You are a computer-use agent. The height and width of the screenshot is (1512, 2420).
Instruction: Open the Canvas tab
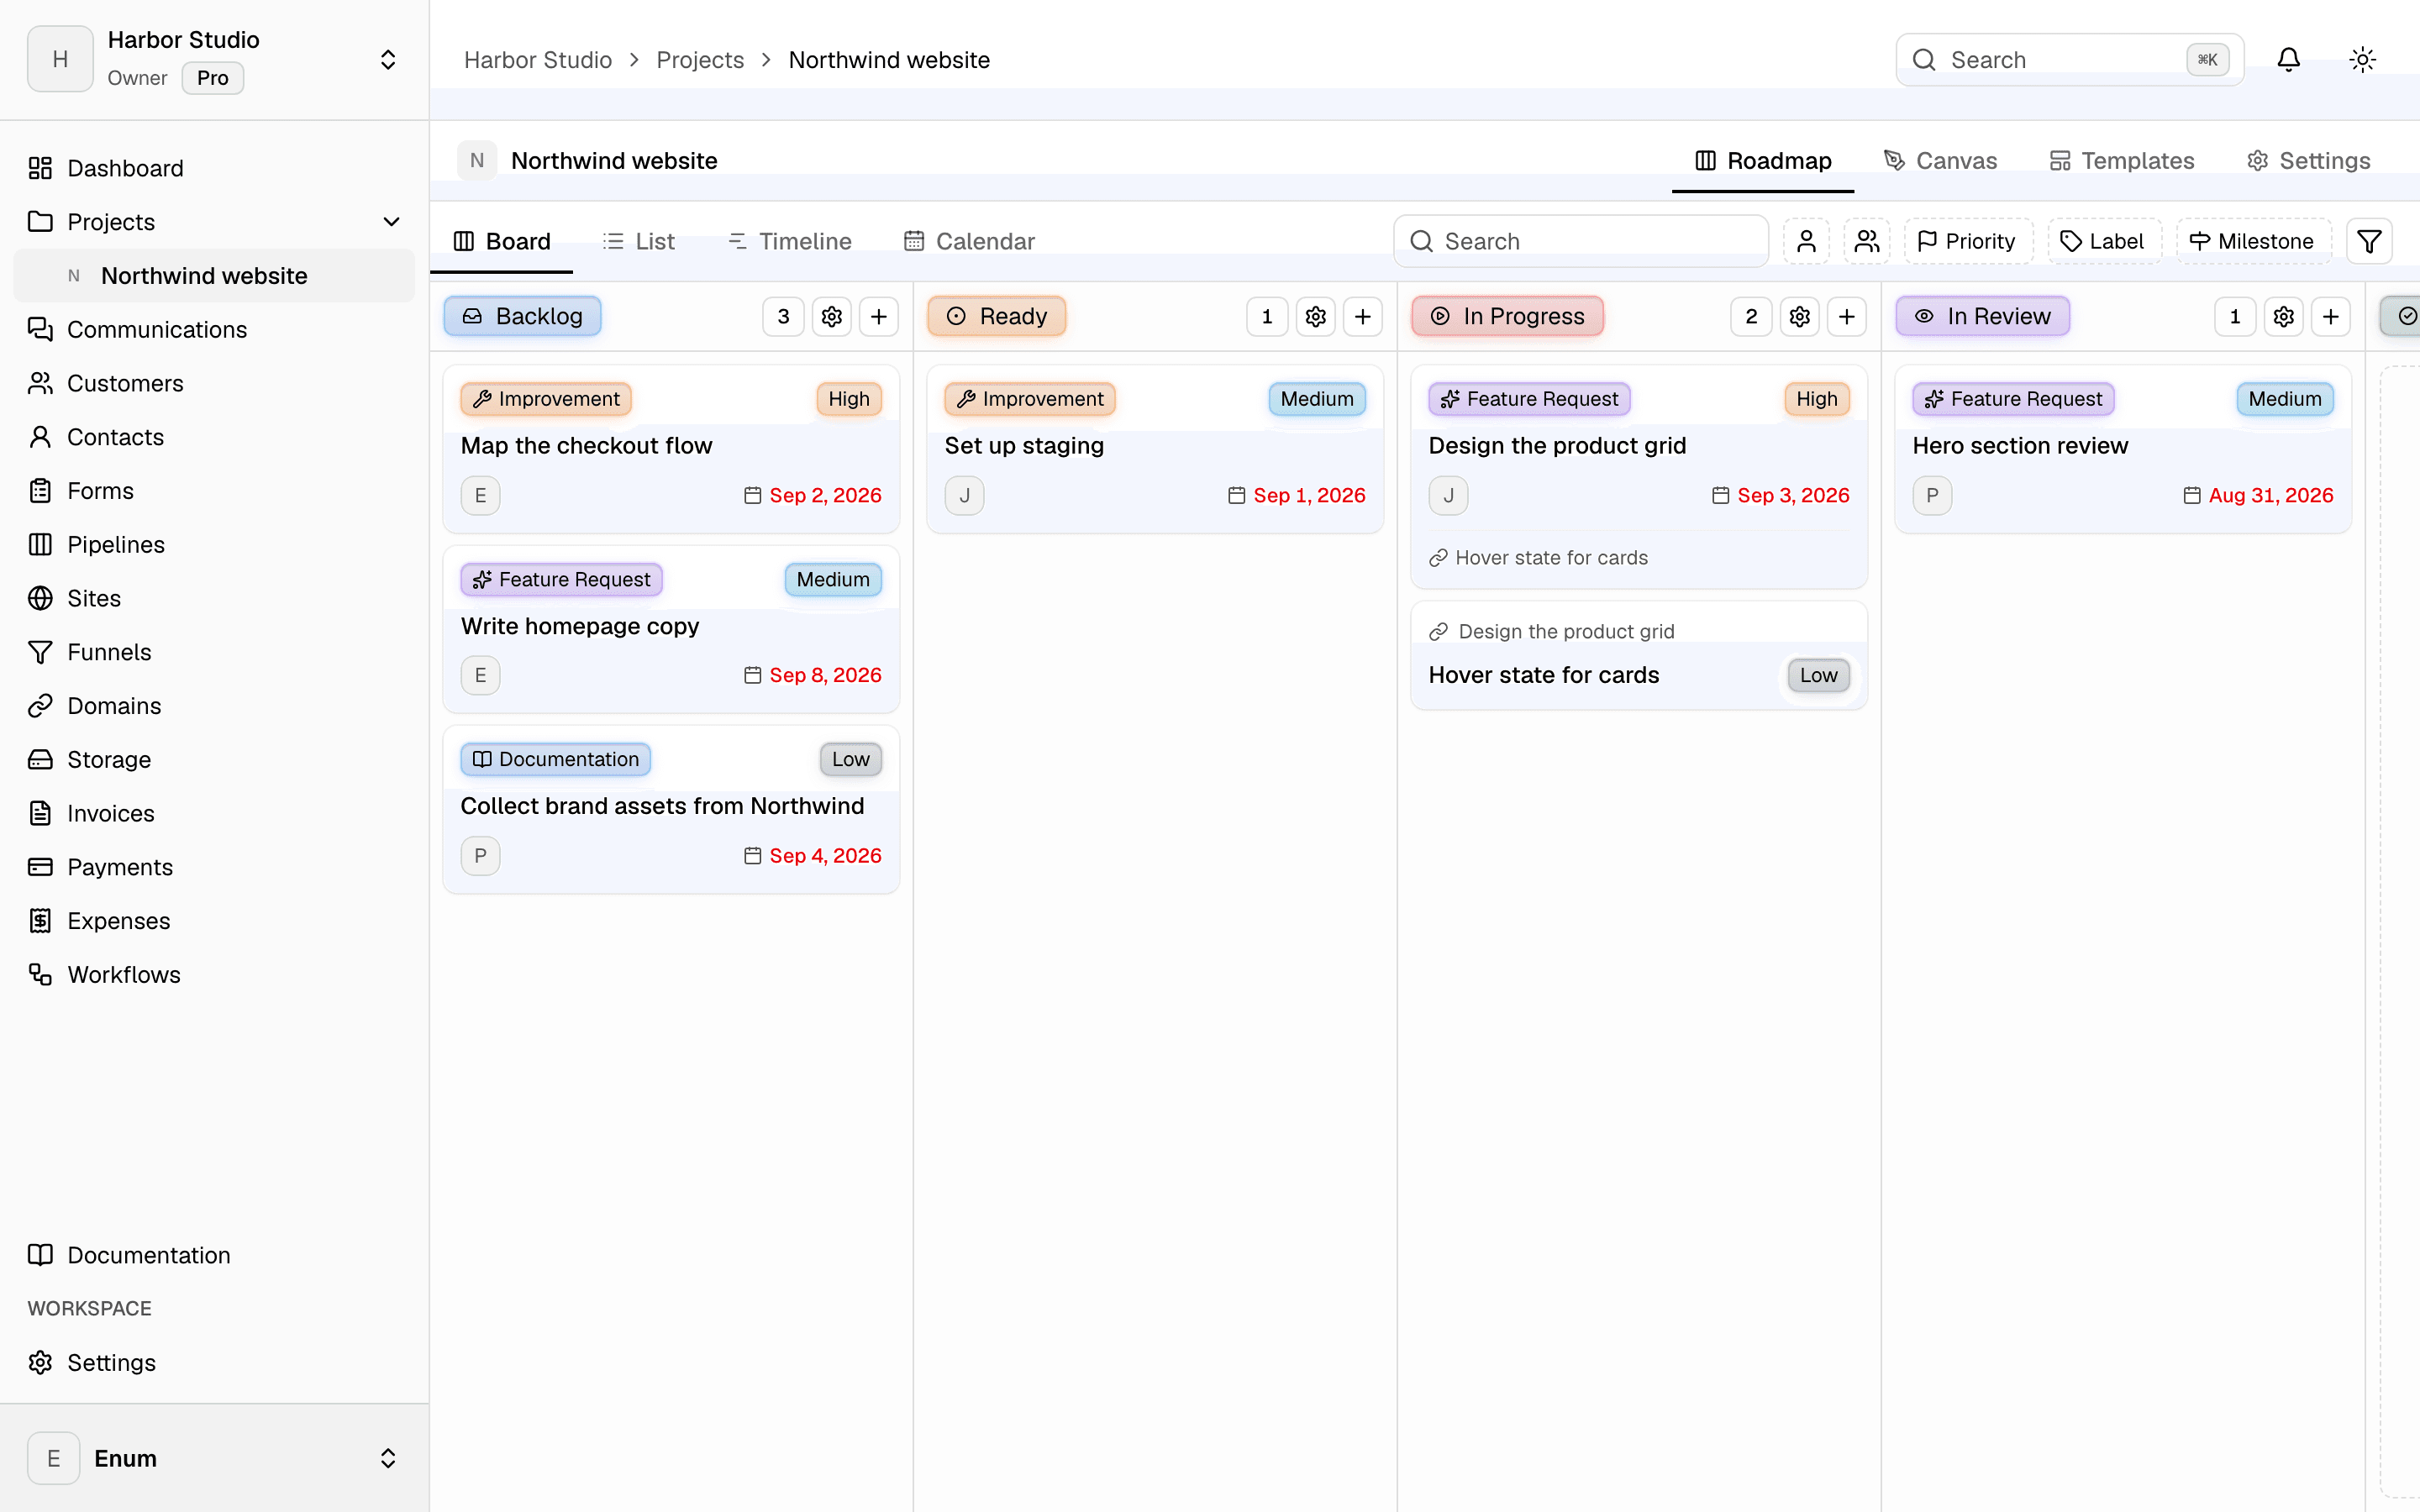[1940, 160]
